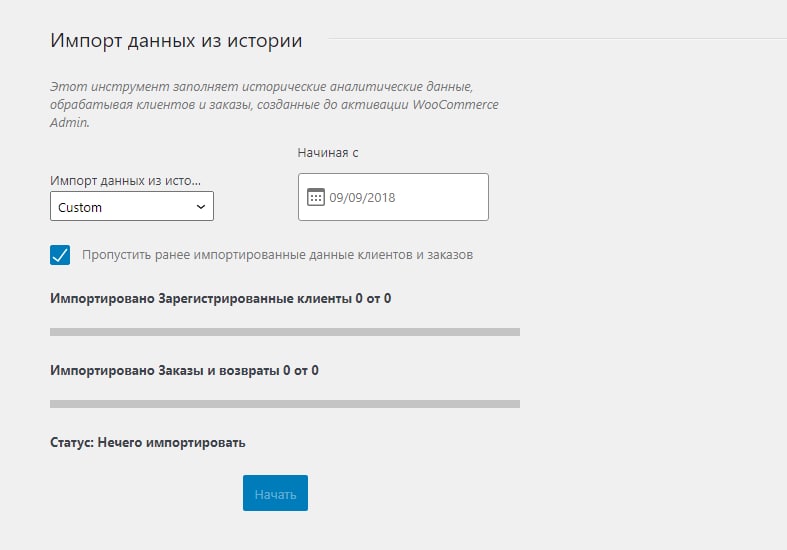Click the 'WooCommerce Admin' text in description
787x550 pixels.
pos(455,105)
